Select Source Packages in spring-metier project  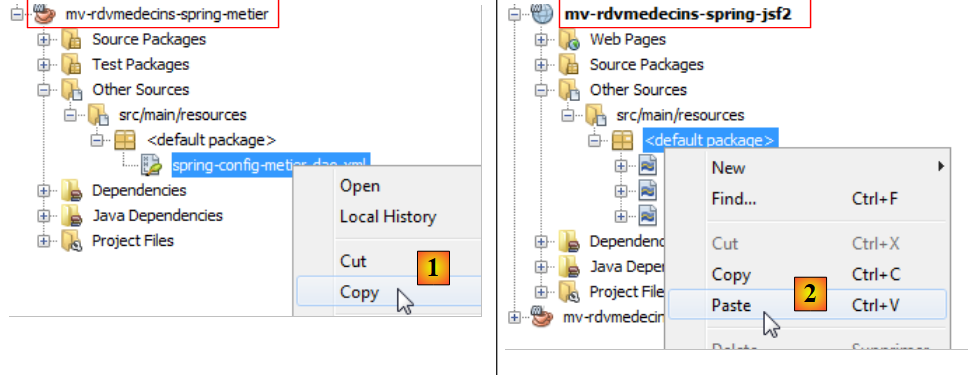149,39
